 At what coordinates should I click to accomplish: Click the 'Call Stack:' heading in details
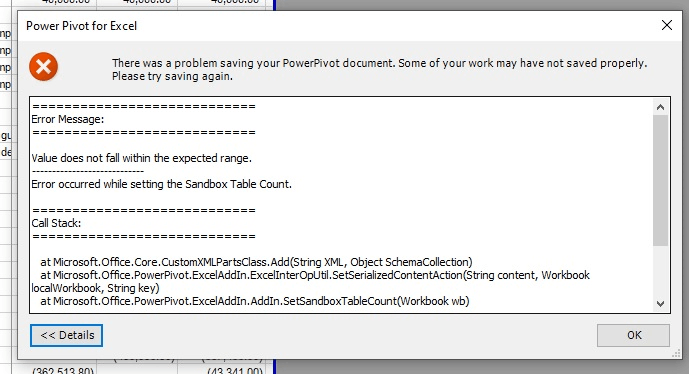(x=56, y=223)
